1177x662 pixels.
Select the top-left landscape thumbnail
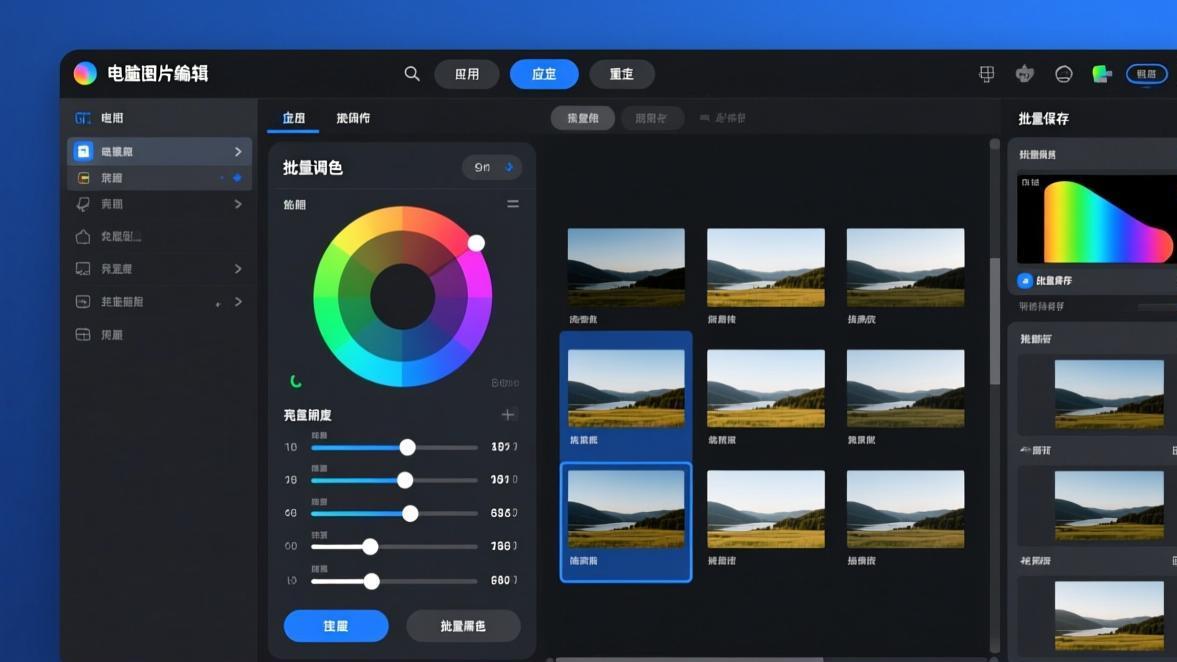point(626,267)
